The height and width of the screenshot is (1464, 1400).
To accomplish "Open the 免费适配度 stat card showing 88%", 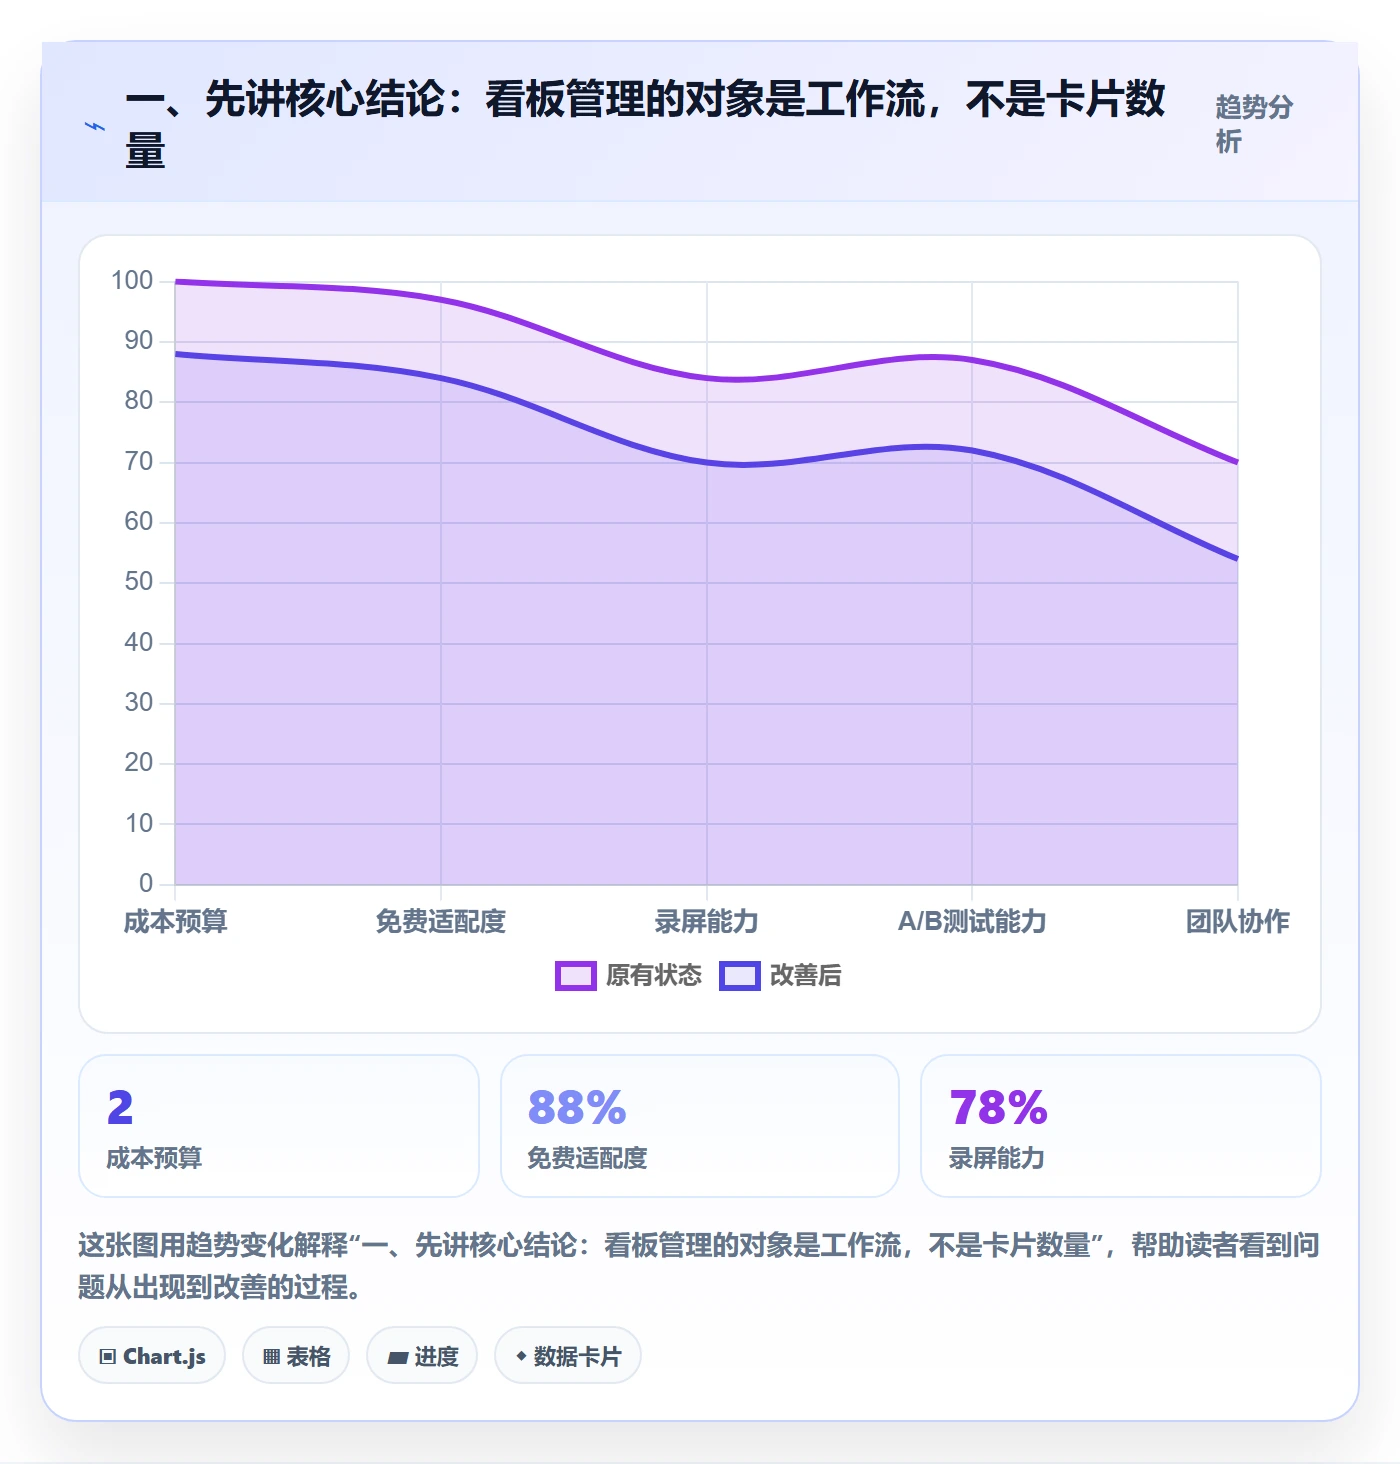I will click(700, 1126).
